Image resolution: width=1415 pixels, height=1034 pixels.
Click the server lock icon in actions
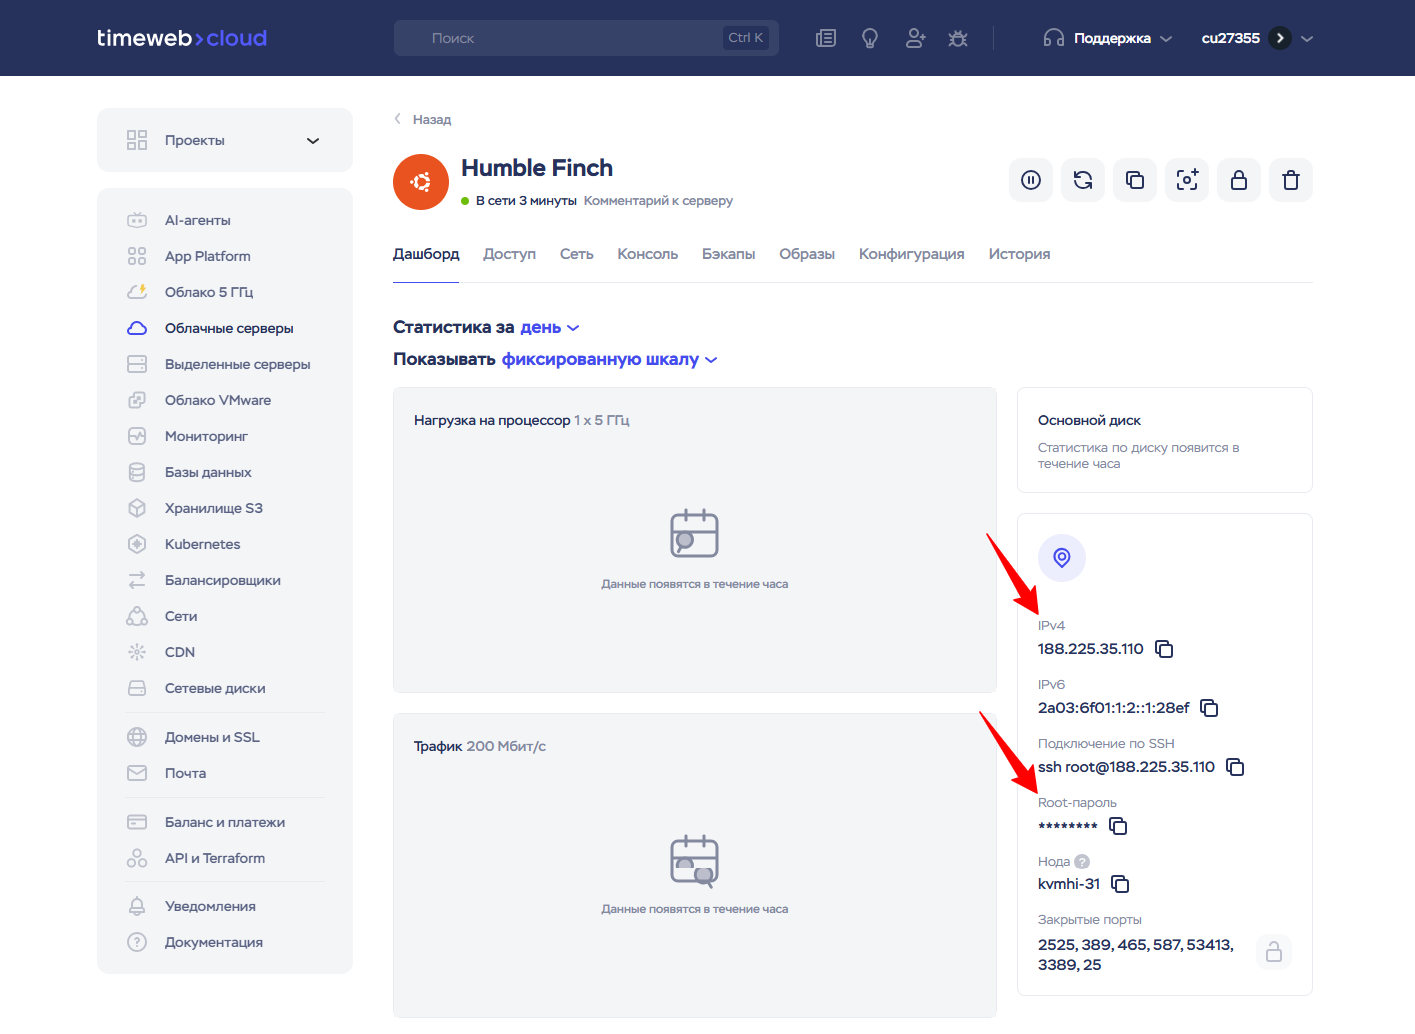(1239, 180)
